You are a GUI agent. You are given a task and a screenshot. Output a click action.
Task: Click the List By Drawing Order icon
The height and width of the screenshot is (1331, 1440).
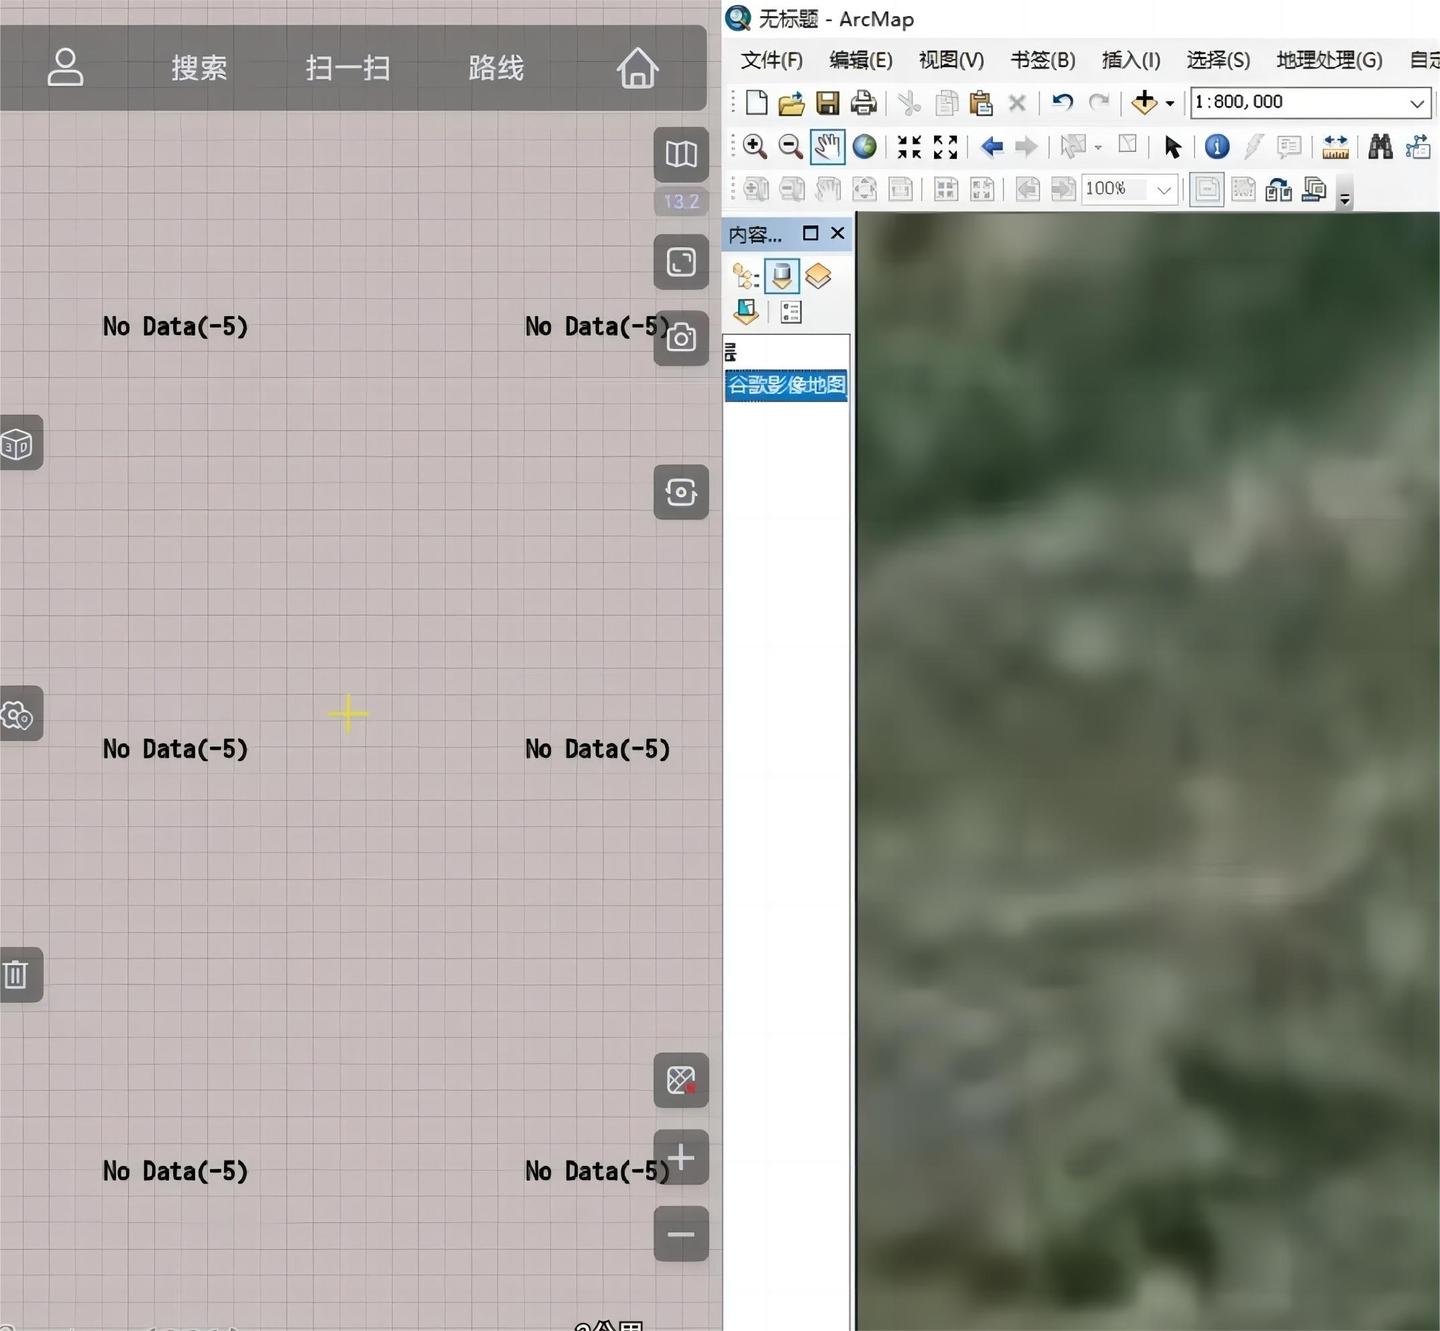tap(745, 276)
